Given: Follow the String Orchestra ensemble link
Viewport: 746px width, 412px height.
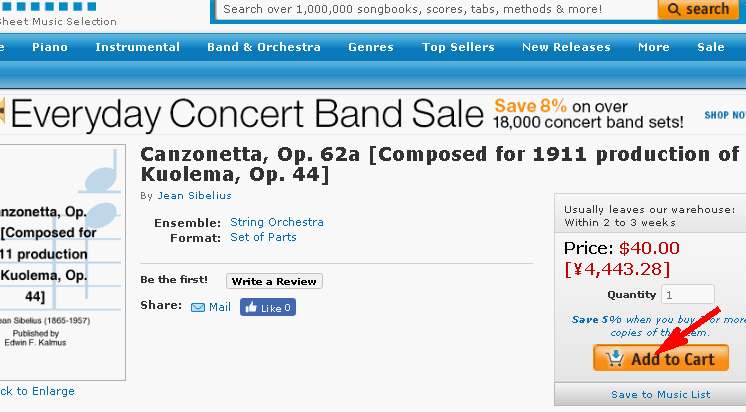Looking at the screenshot, I should pyautogui.click(x=277, y=222).
